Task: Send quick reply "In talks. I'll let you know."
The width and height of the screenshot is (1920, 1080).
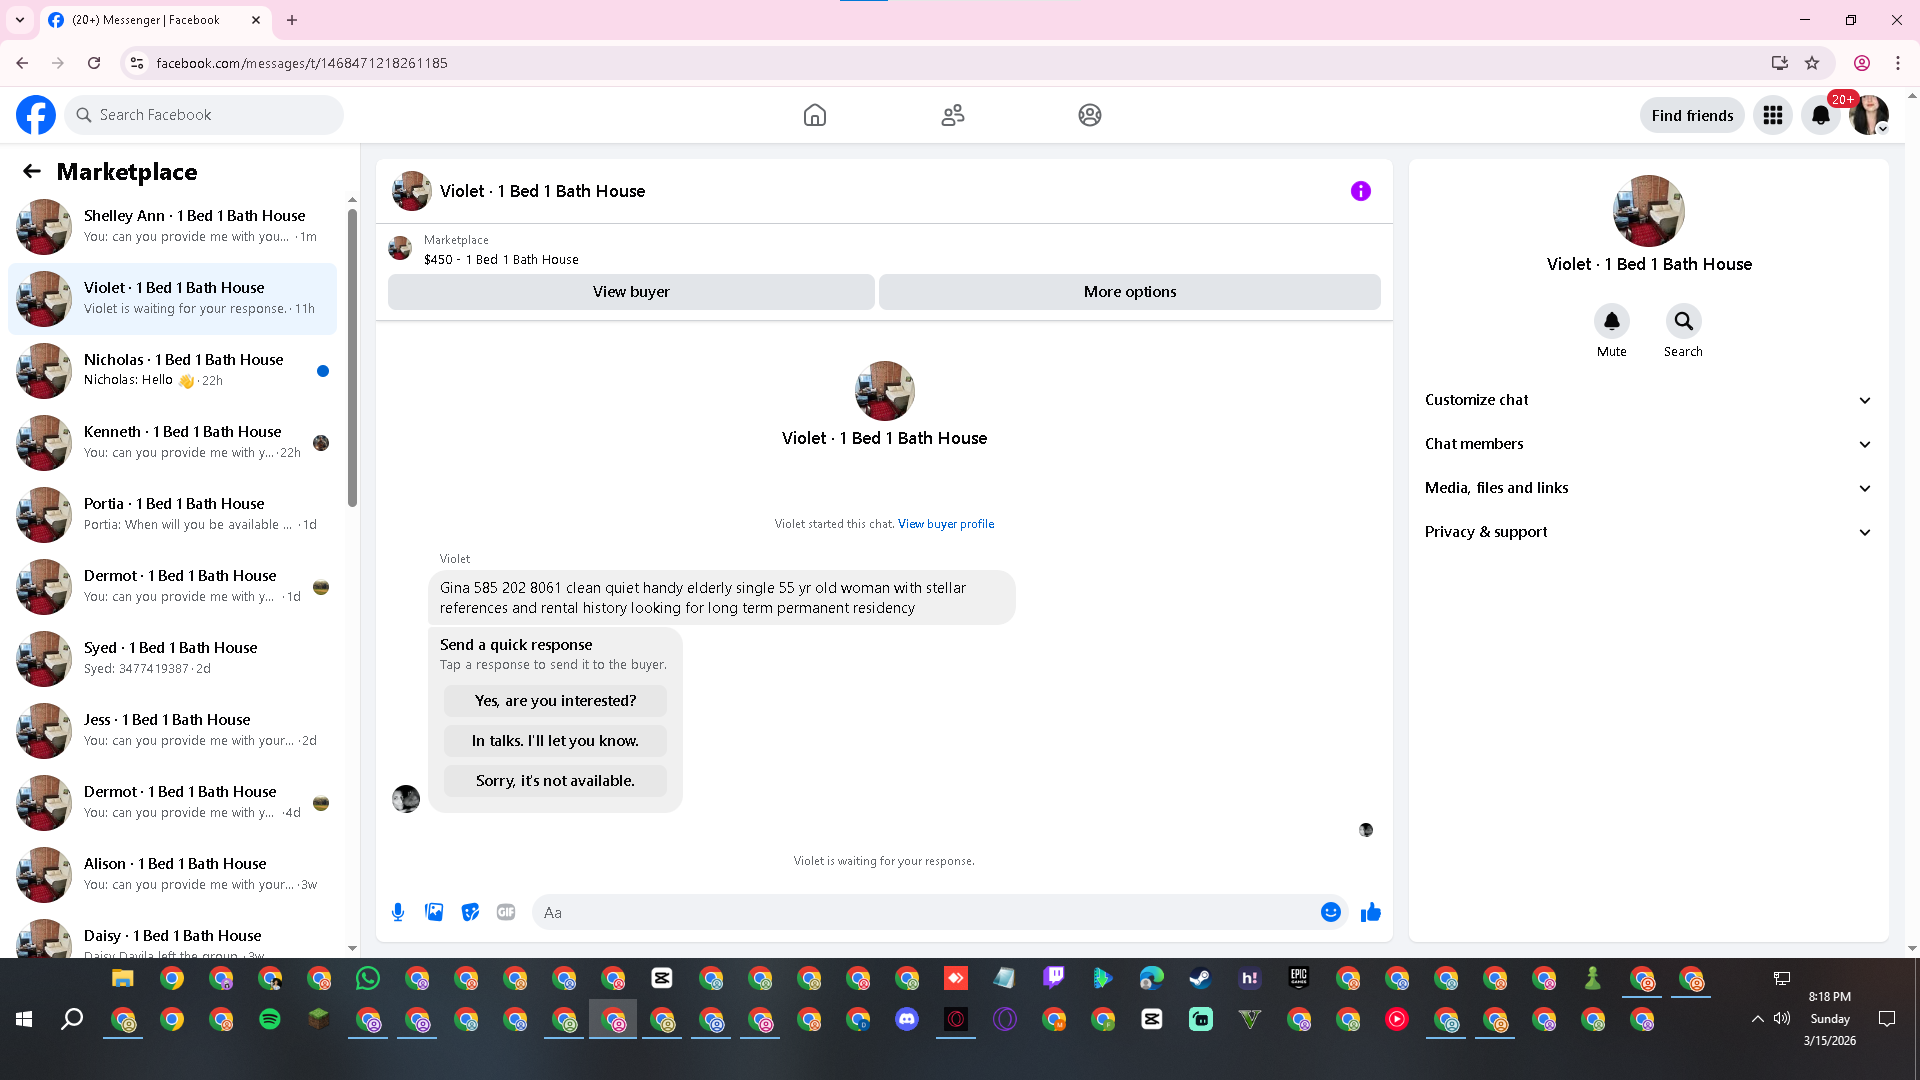Action: 555,741
